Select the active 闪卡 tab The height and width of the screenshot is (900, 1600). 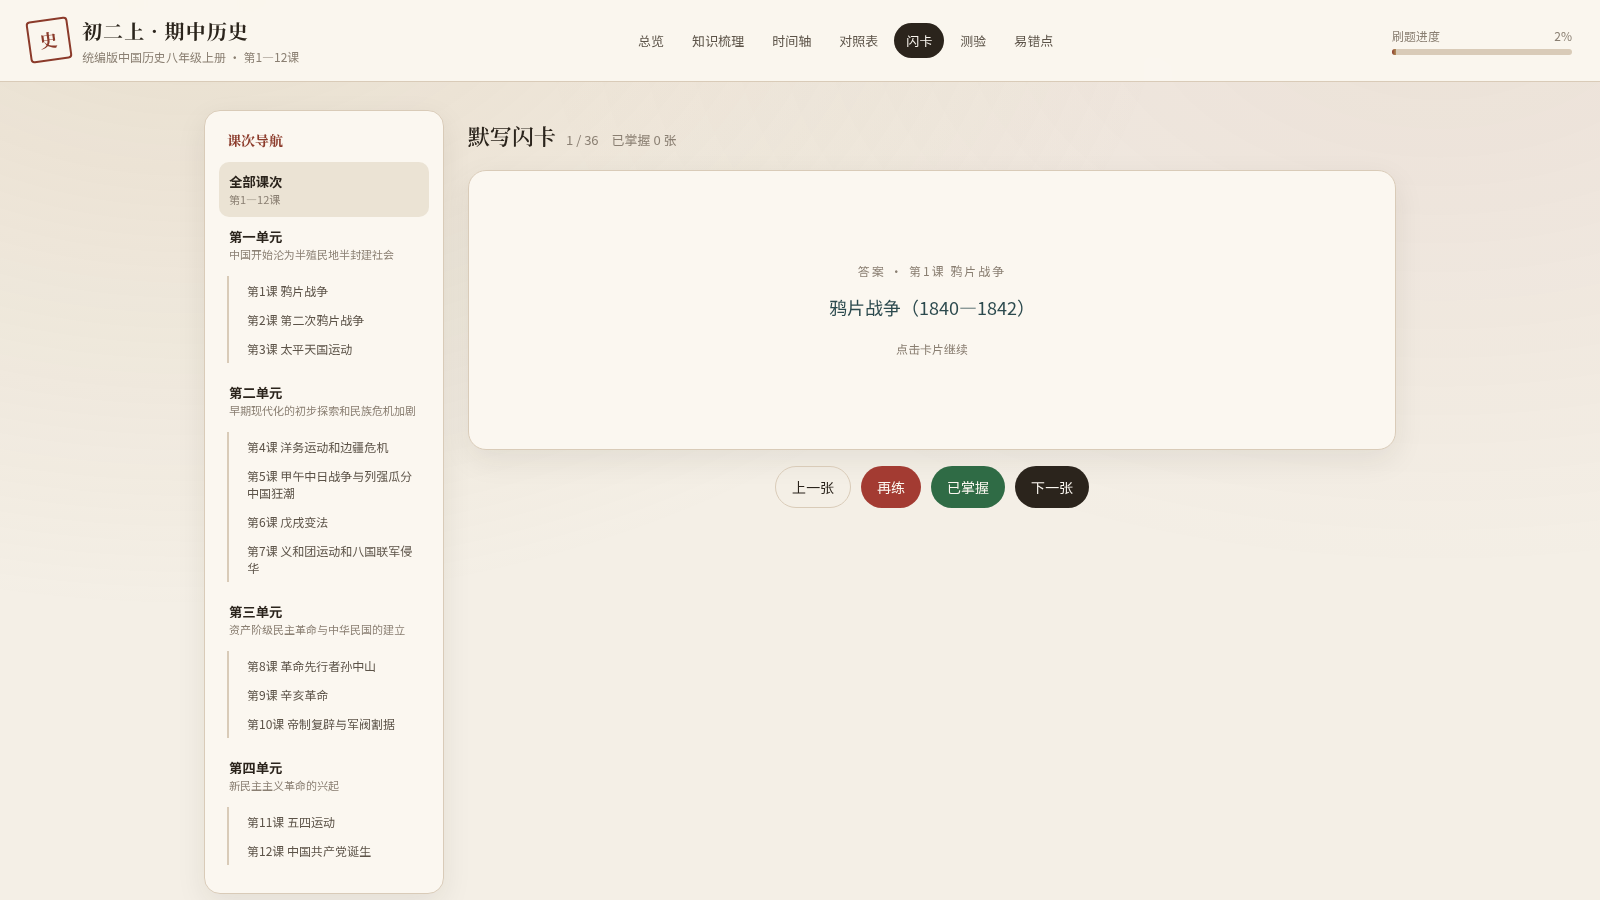click(x=919, y=41)
